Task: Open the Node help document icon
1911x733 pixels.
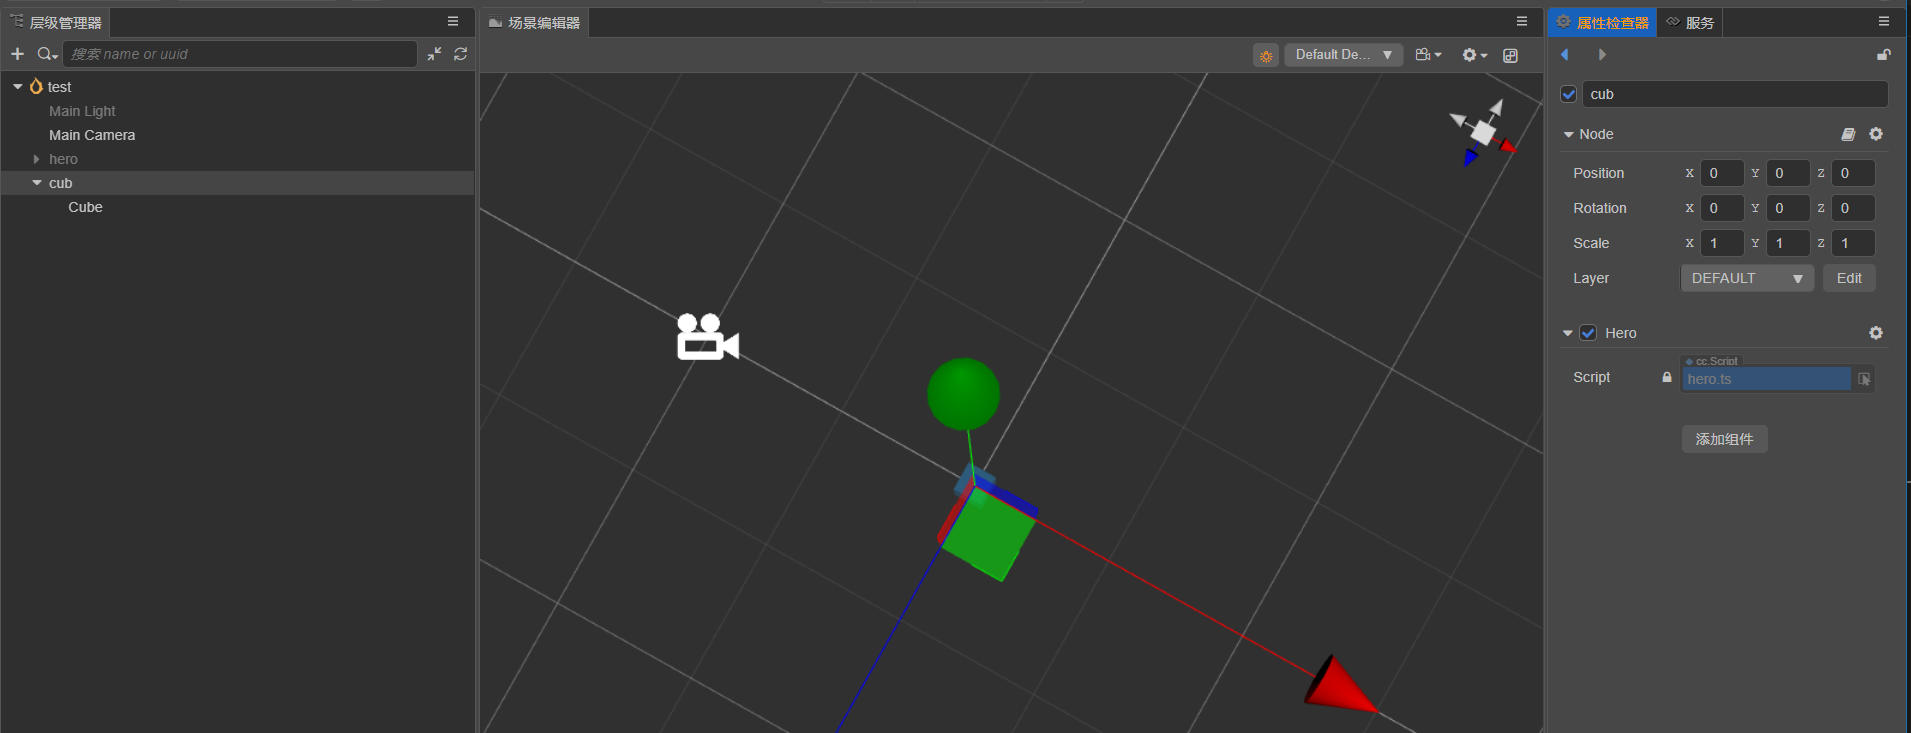Action: pyautogui.click(x=1848, y=134)
